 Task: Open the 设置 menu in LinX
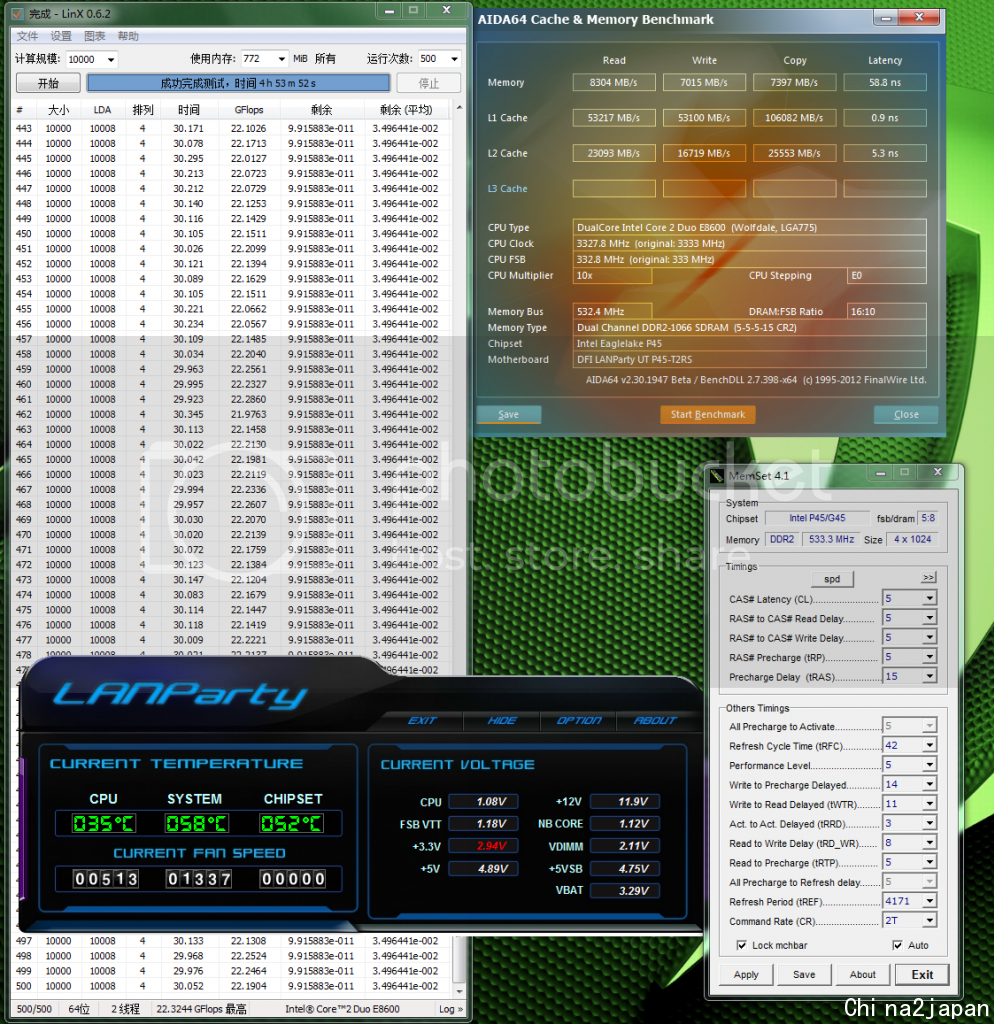[x=61, y=36]
